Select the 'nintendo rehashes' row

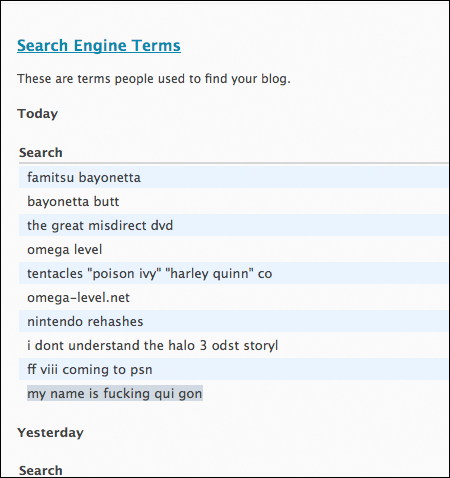[x=233, y=321]
